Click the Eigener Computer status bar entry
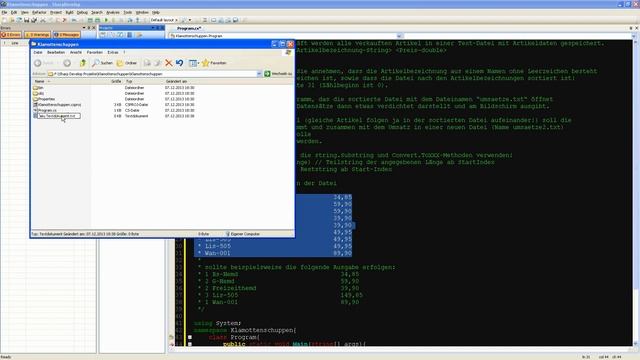Image resolution: width=640 pixels, height=360 pixels. pyautogui.click(x=242, y=234)
